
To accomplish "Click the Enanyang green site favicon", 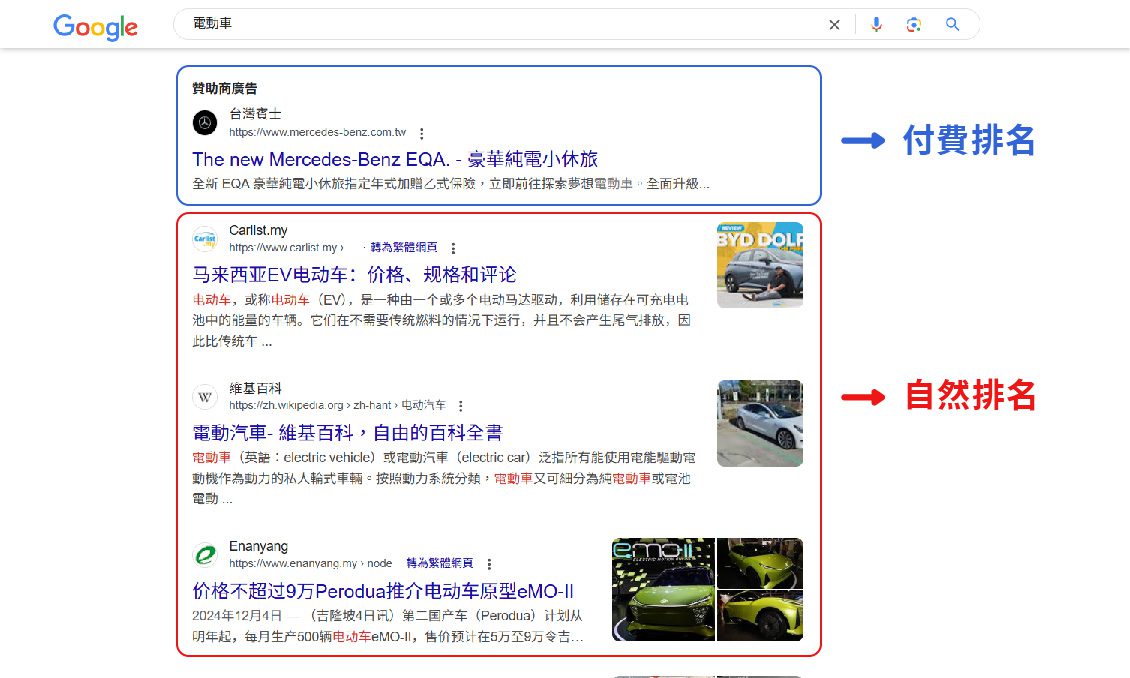I will [205, 555].
